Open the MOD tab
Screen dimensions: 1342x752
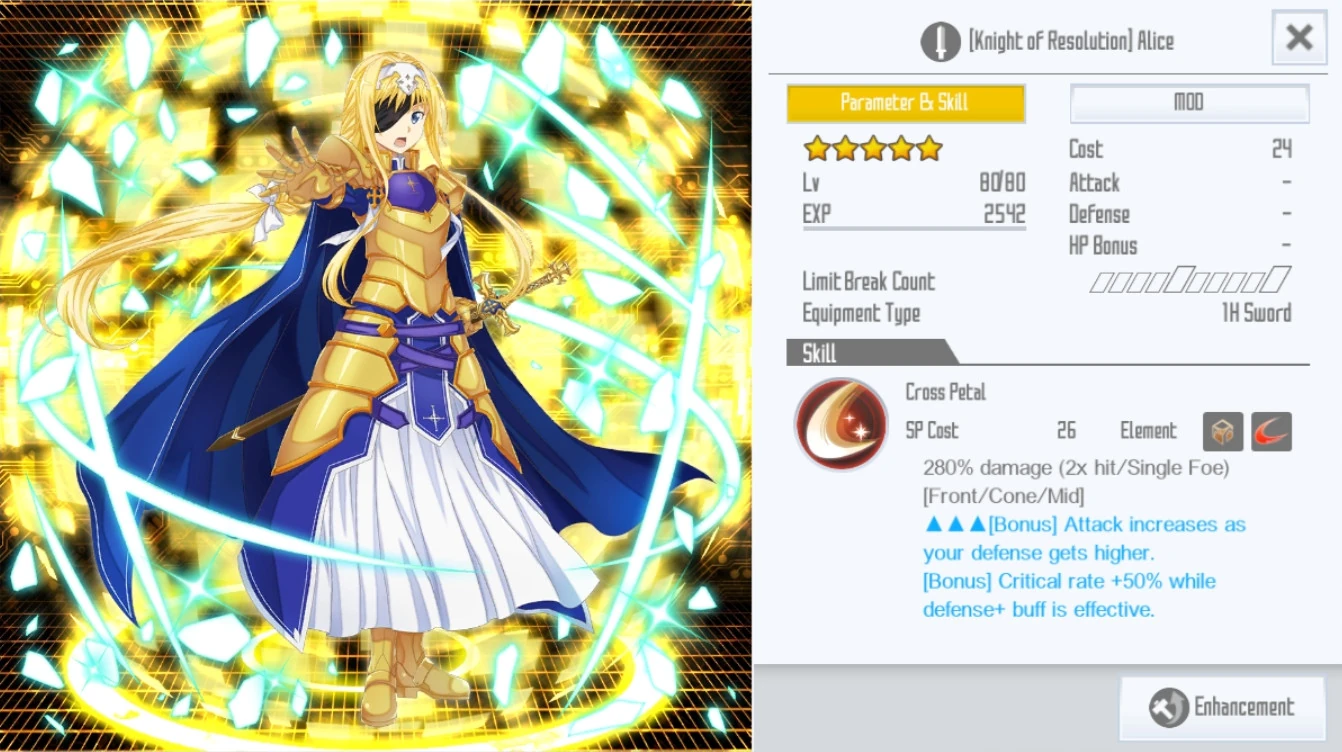pyautogui.click(x=1189, y=103)
